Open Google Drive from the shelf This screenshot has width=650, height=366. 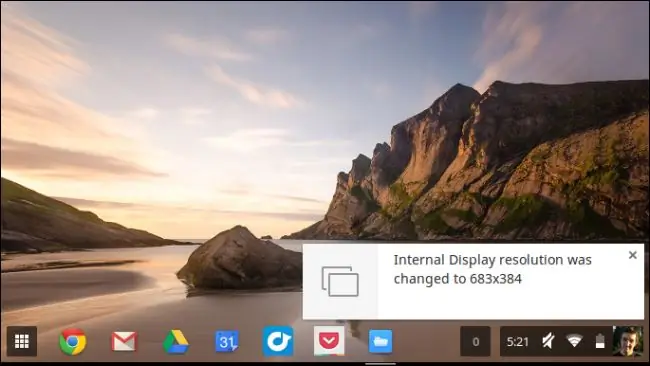click(175, 342)
